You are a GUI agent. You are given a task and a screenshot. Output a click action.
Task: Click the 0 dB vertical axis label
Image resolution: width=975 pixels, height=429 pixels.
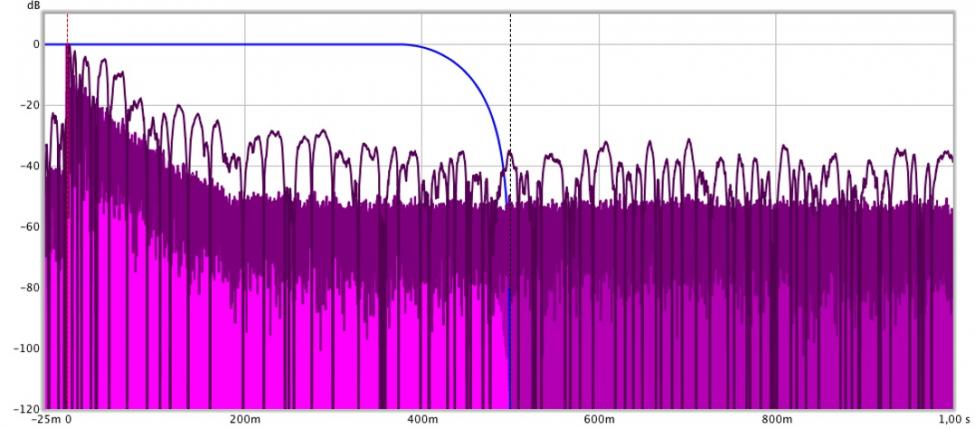point(36,45)
